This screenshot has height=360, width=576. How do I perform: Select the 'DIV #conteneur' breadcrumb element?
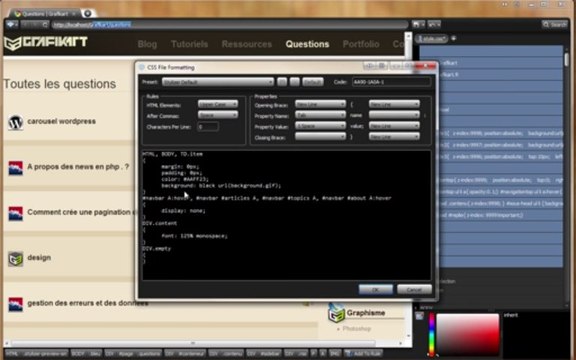185,353
